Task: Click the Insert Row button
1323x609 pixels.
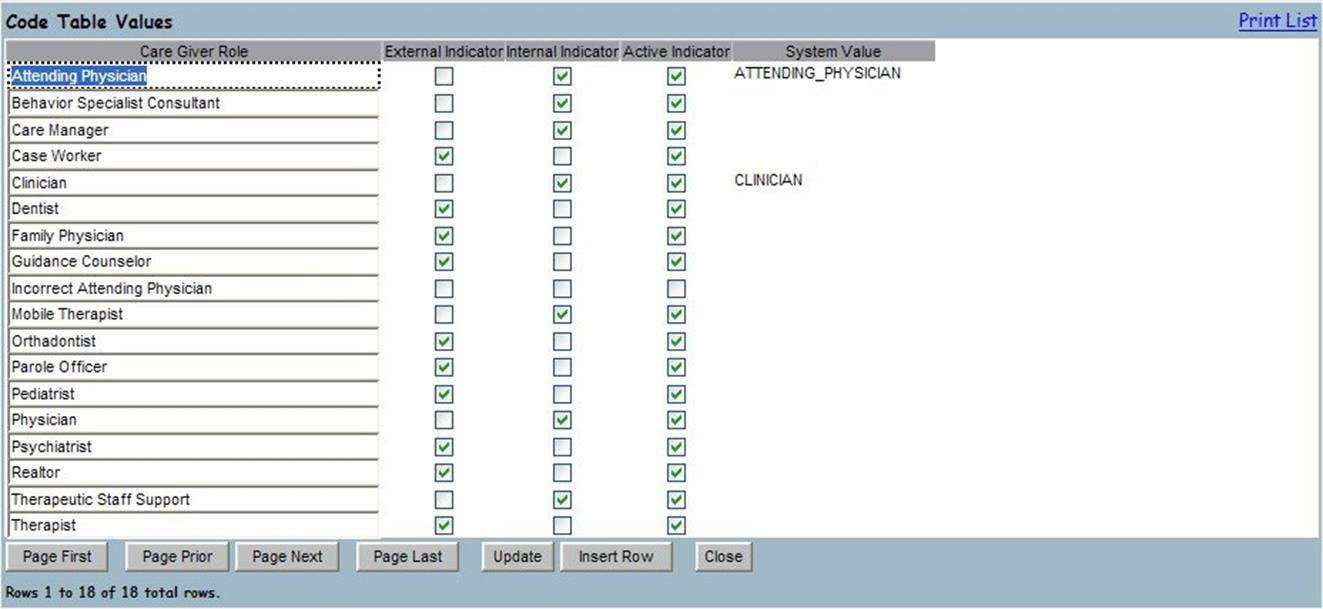Action: [x=617, y=556]
